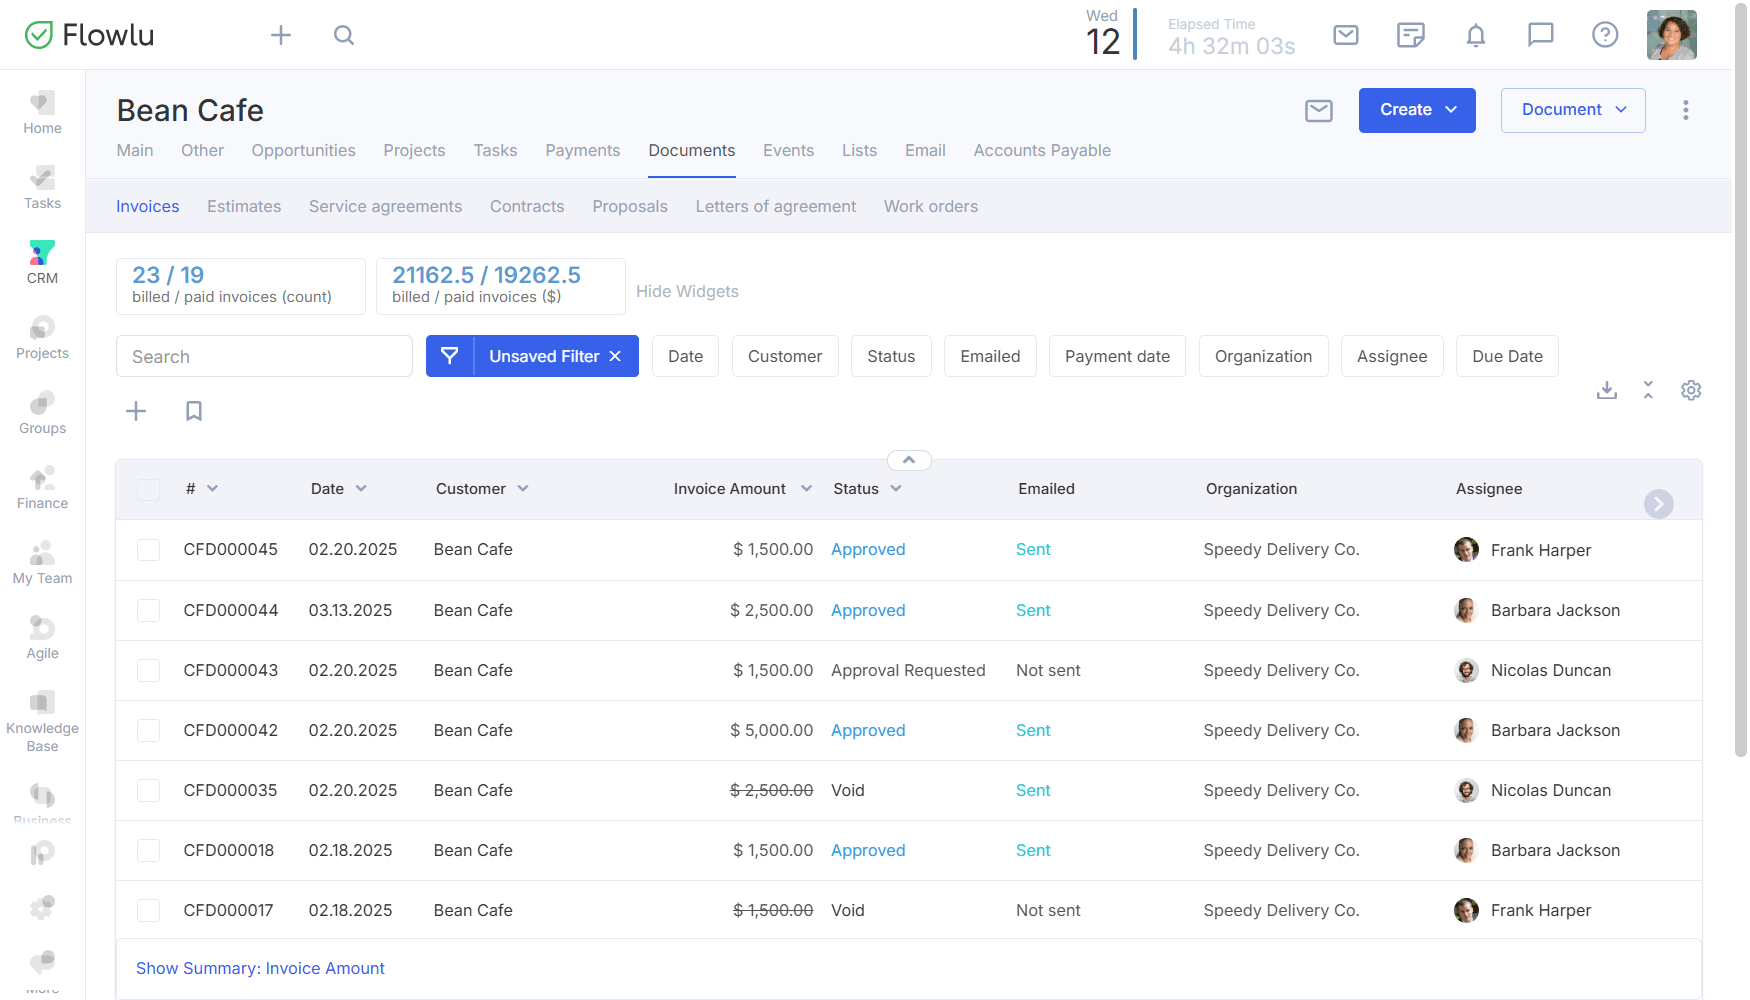This screenshot has height=1000, width=1750.
Task: Open the Status filter
Action: click(891, 356)
